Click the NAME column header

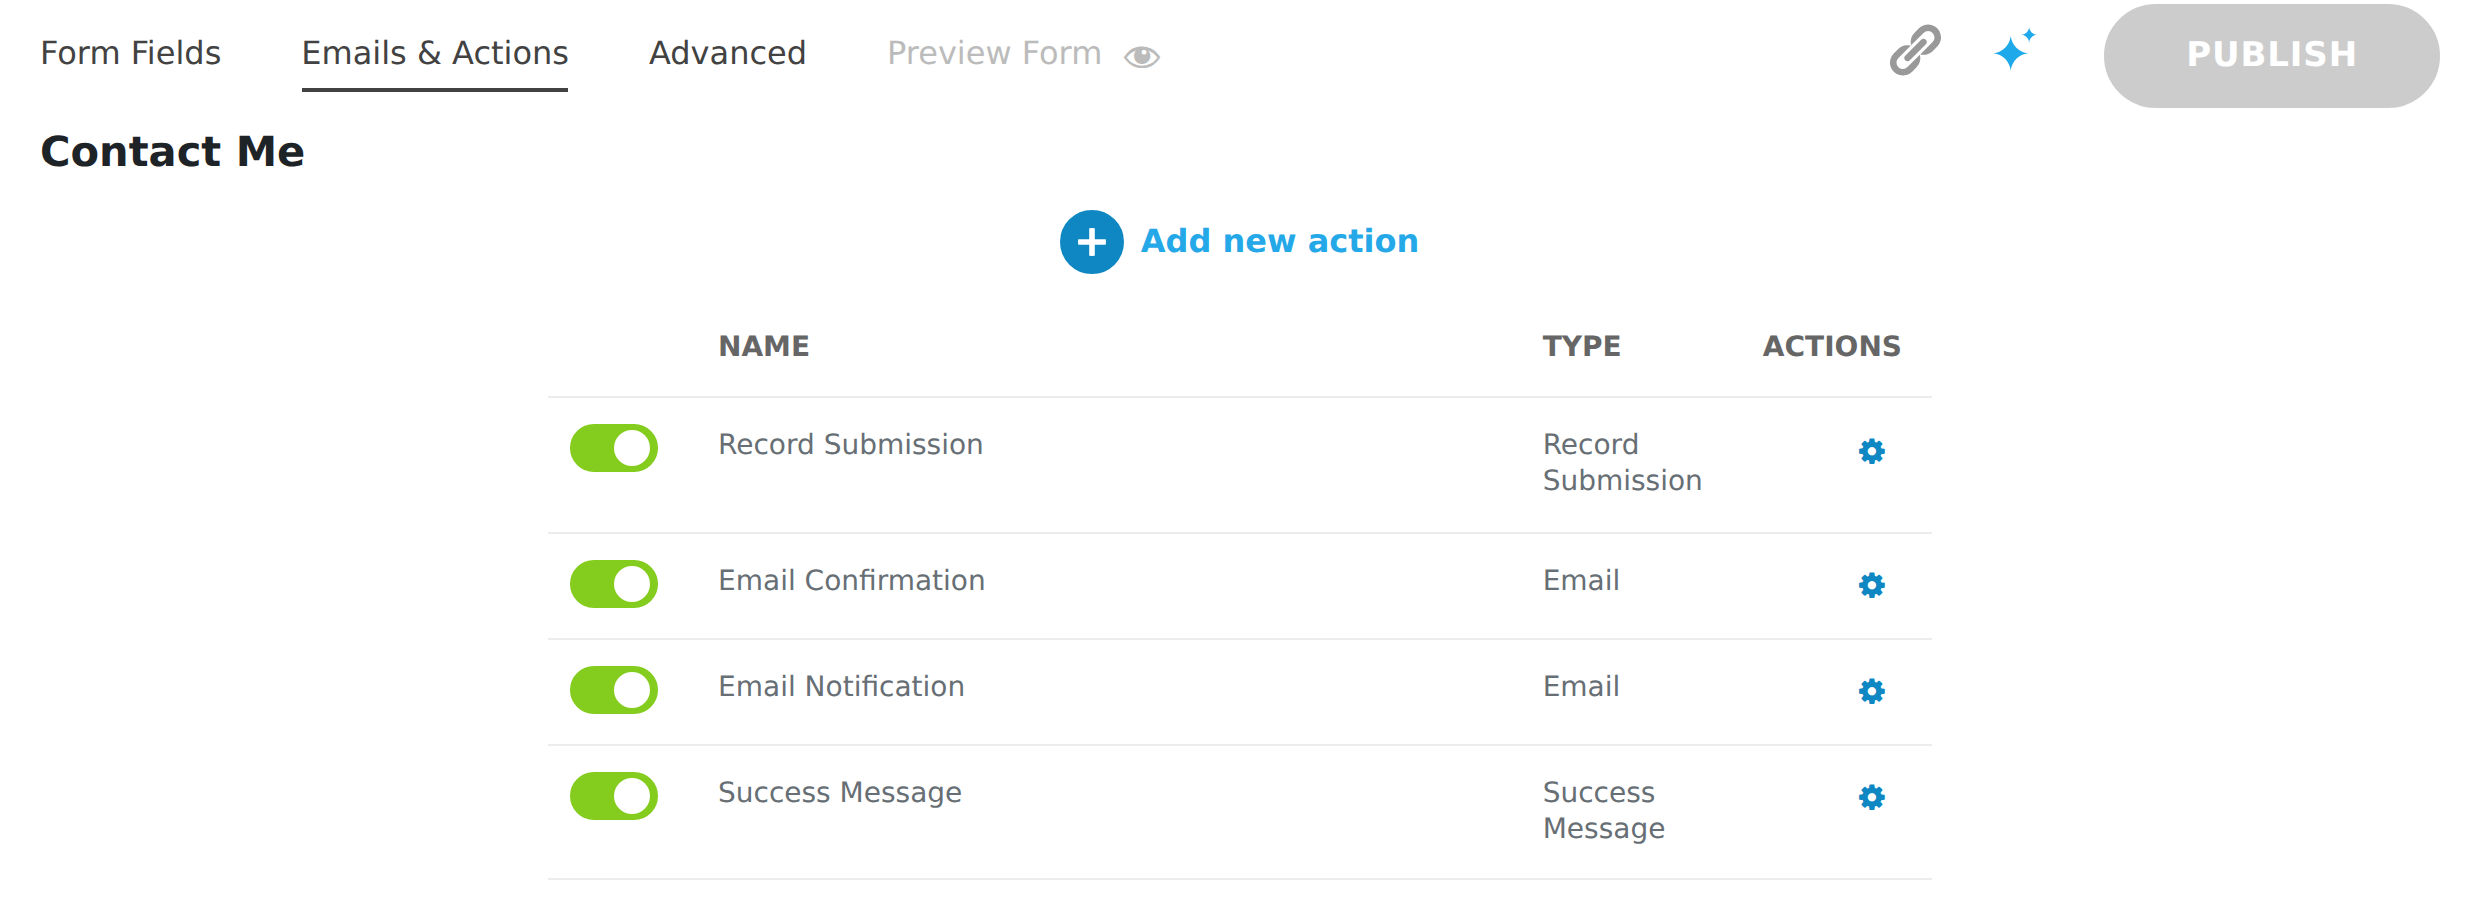764,346
